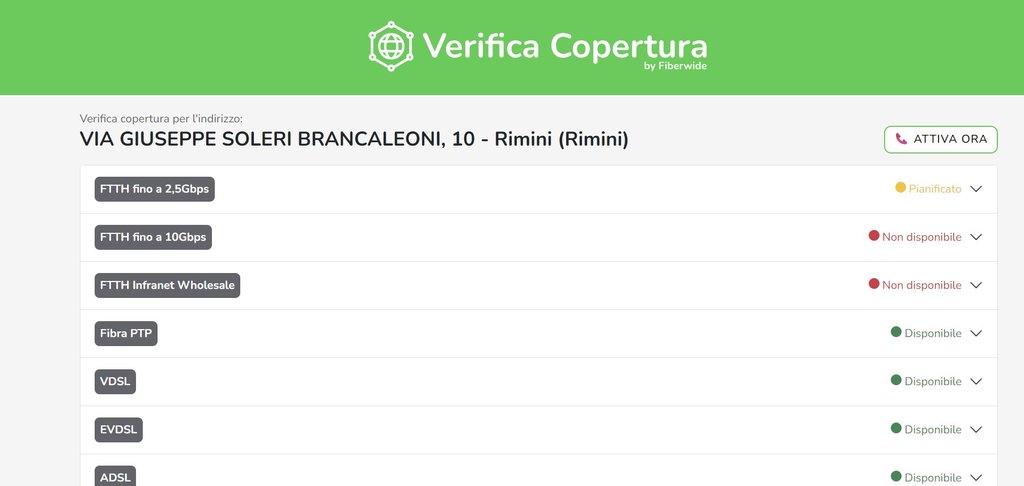
Task: Click red status dot for FTTH Infranet Wholesale
Action: (x=874, y=284)
